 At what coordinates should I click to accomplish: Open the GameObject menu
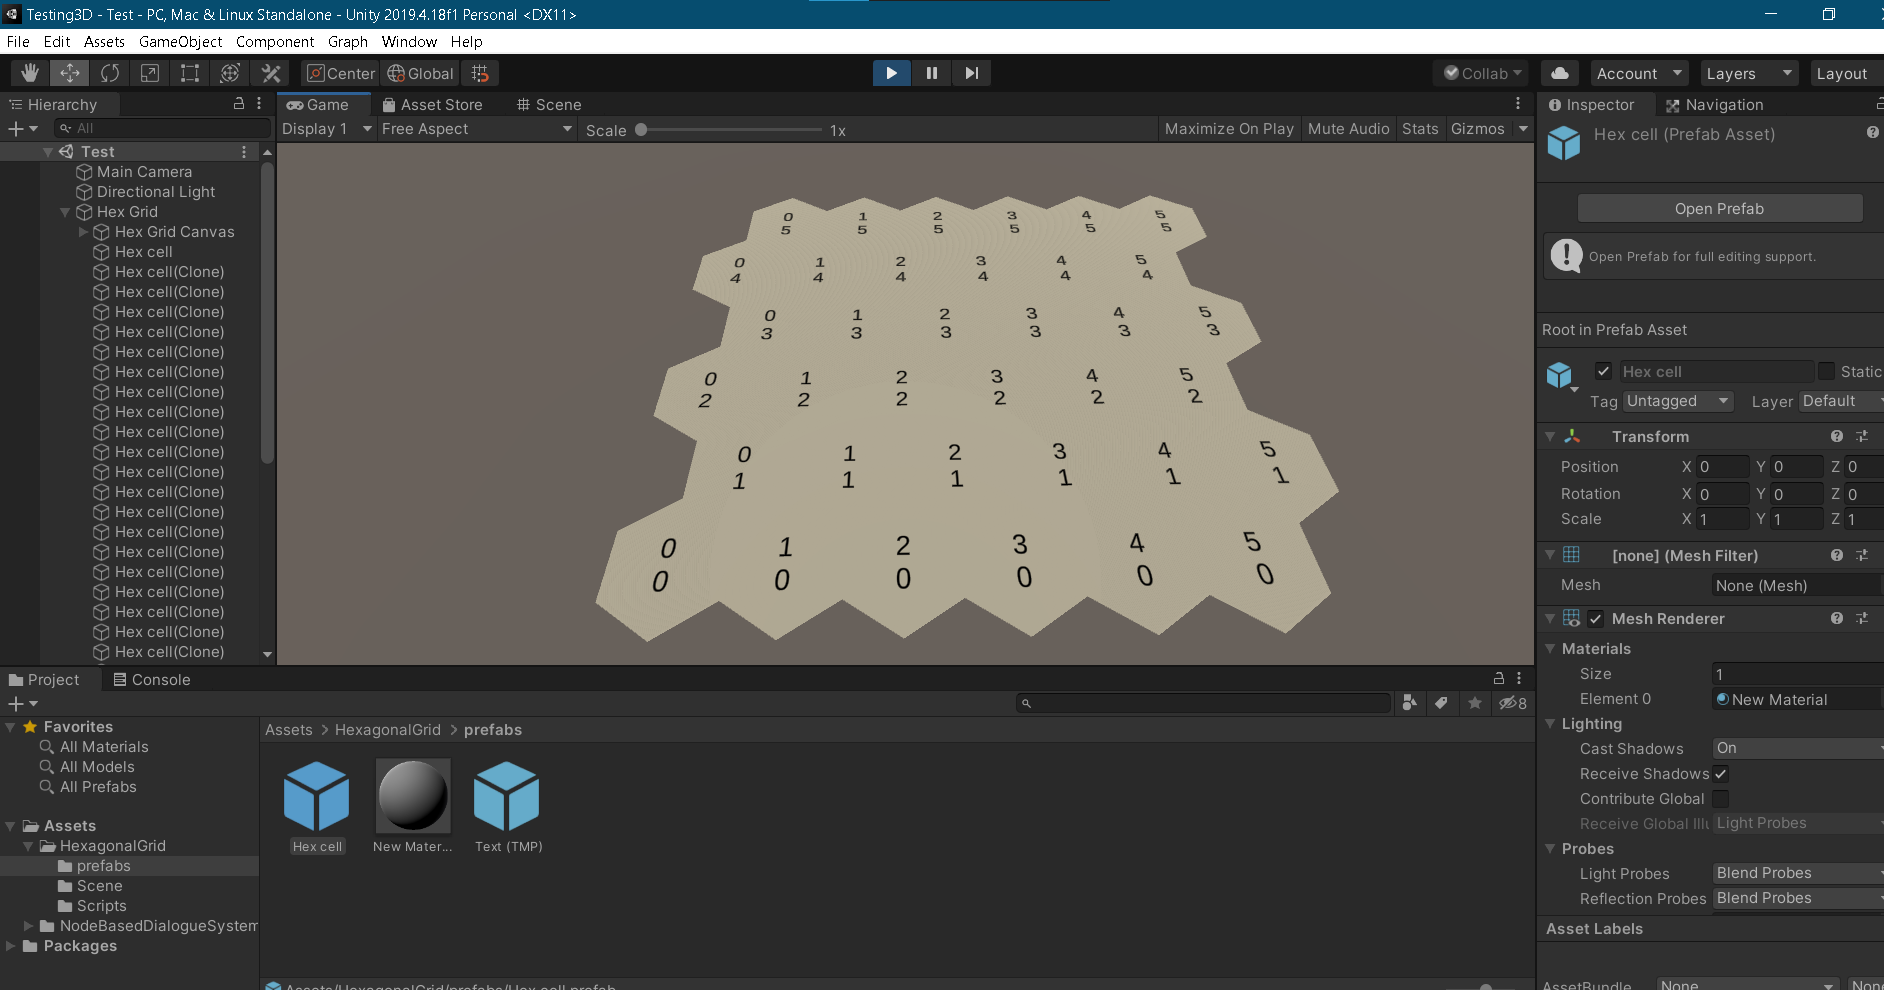point(180,41)
